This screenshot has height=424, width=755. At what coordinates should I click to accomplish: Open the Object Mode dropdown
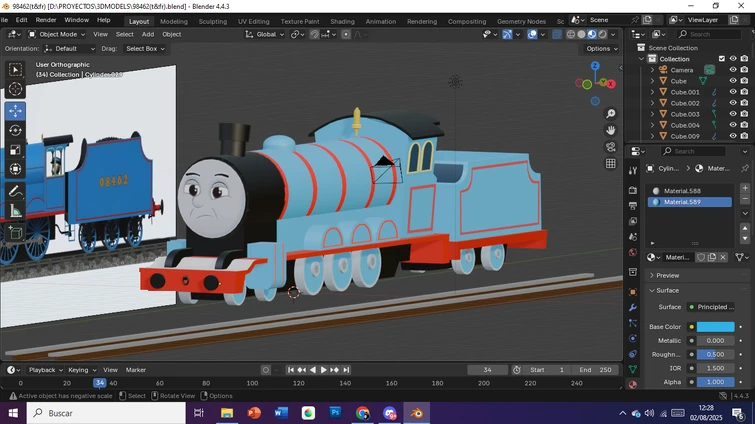pos(57,34)
